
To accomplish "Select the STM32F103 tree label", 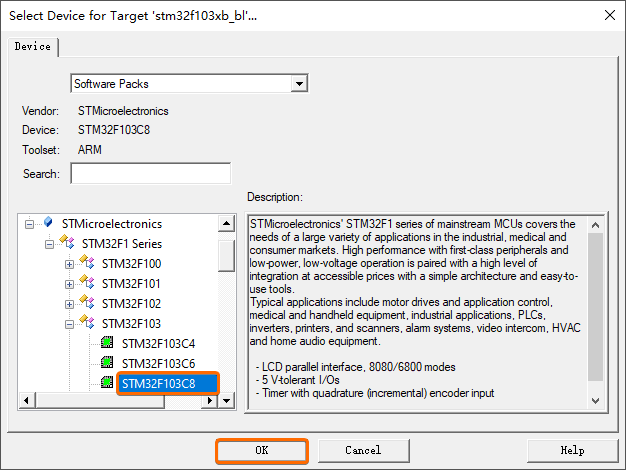I will (x=131, y=323).
